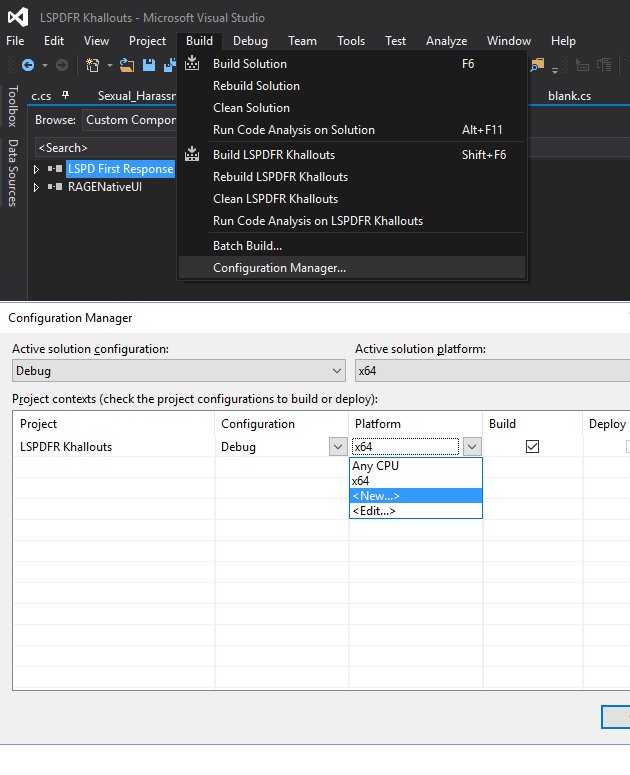Click the new project toolbar icon

pos(94,65)
